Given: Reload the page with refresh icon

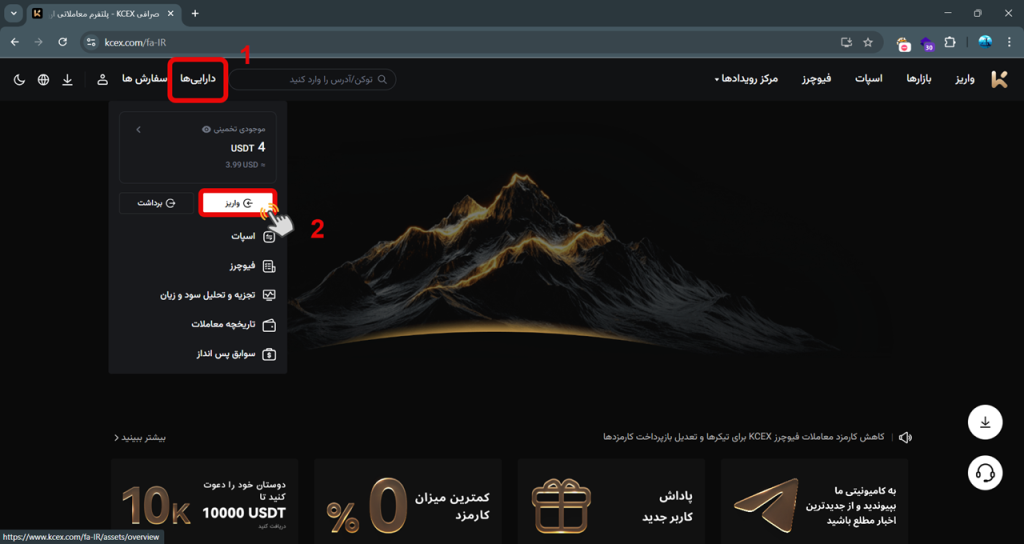Looking at the screenshot, I should 63,42.
